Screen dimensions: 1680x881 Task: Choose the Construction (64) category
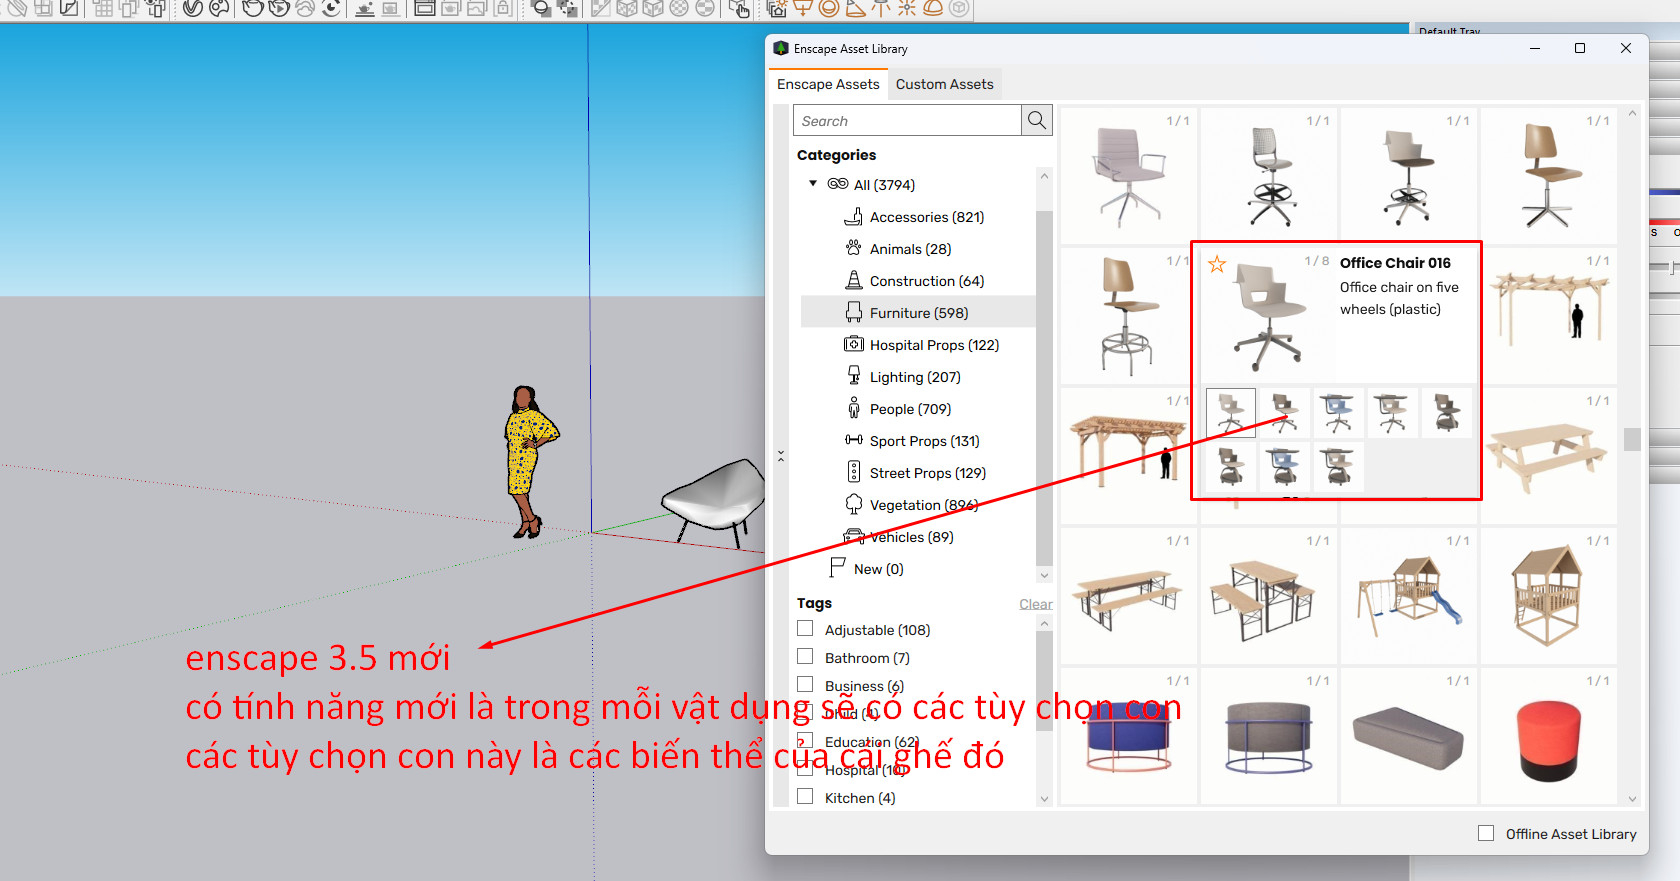[x=918, y=280]
